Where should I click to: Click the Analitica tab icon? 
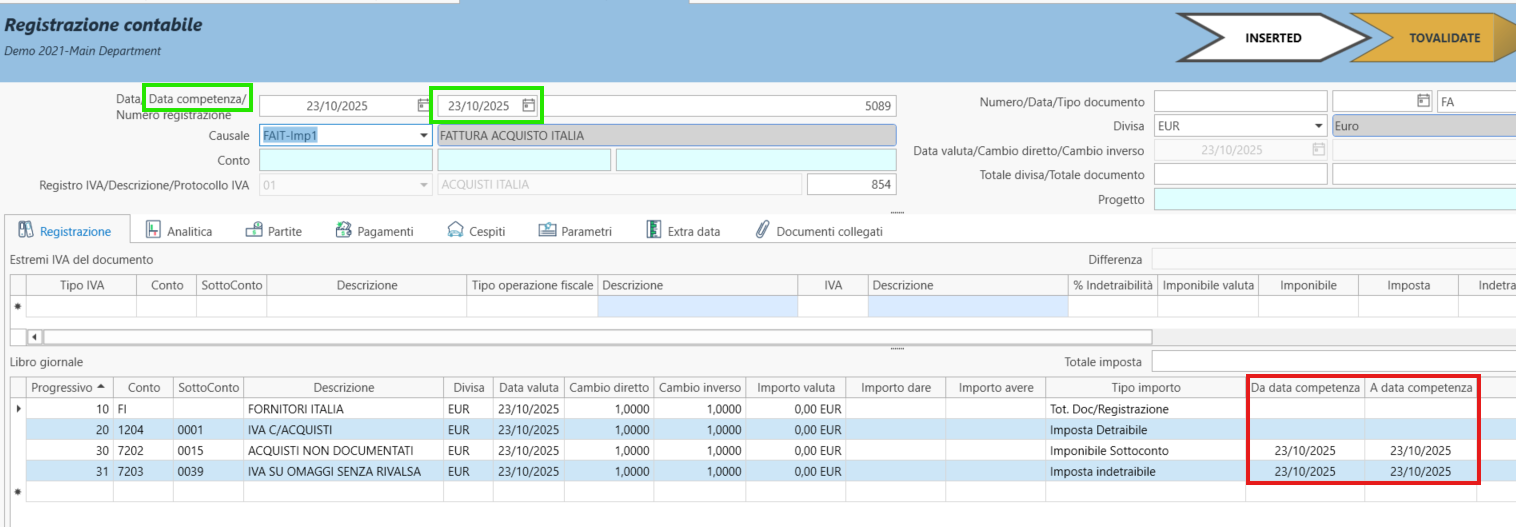(153, 231)
